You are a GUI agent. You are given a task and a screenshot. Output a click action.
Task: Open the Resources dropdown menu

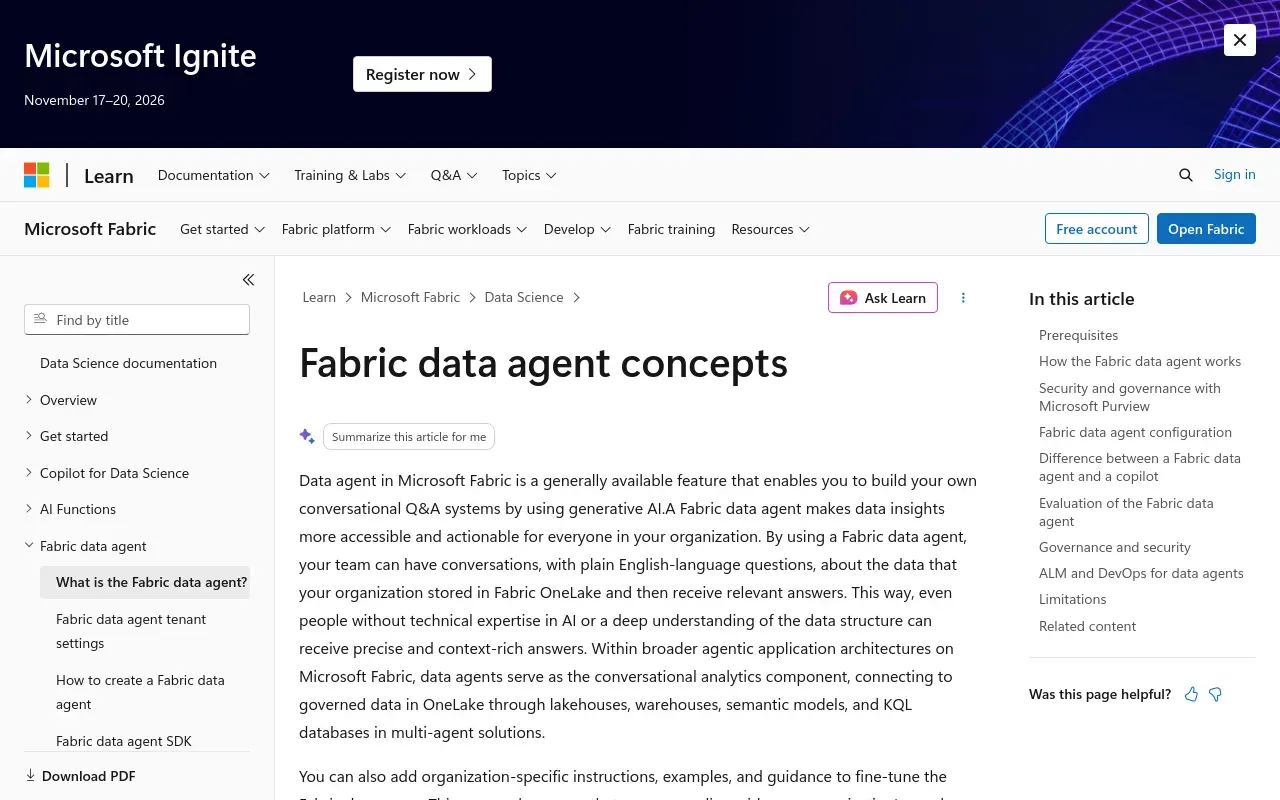tap(770, 229)
